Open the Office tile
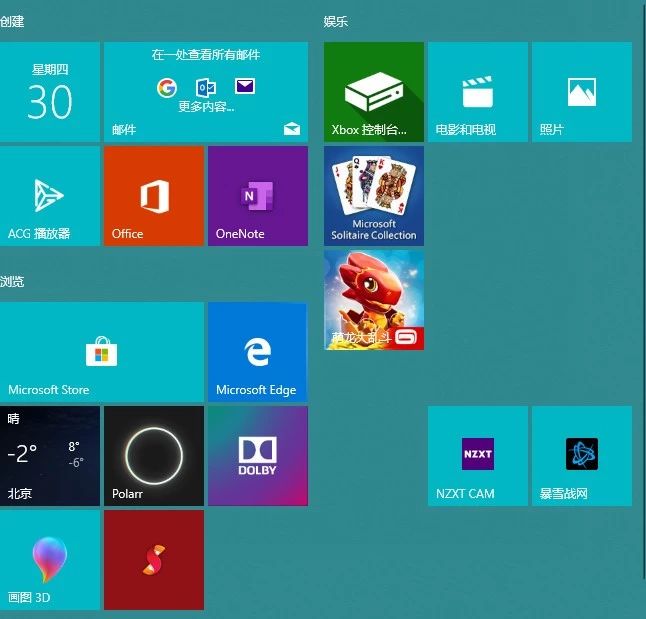The height and width of the screenshot is (619, 646). pyautogui.click(x=154, y=196)
